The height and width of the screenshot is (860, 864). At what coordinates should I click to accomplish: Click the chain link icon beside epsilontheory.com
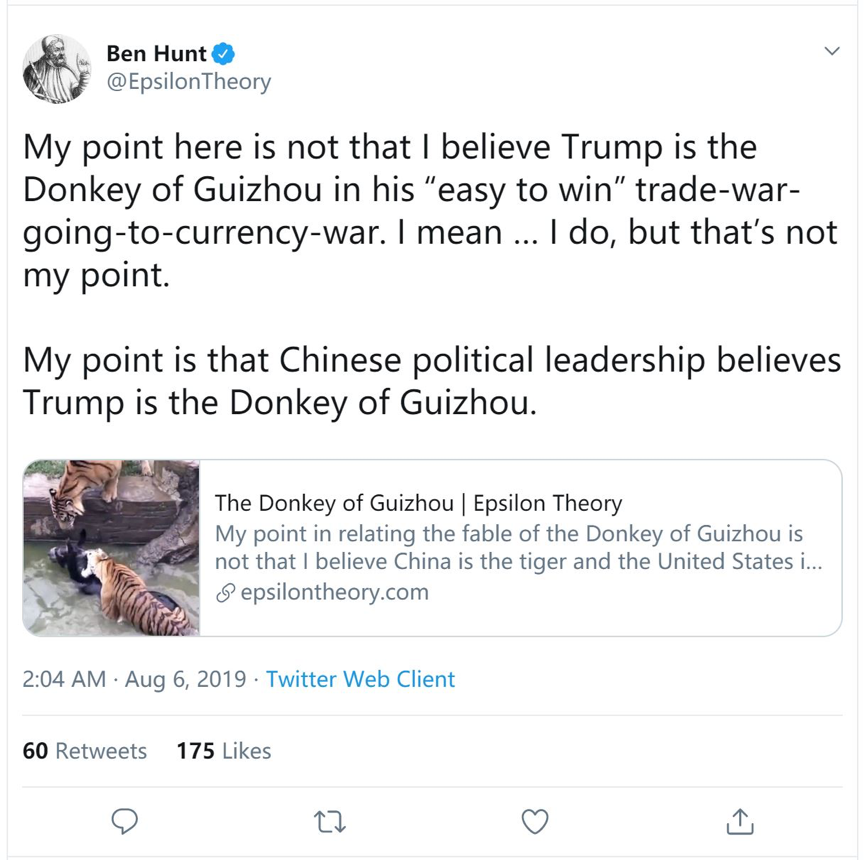[225, 592]
